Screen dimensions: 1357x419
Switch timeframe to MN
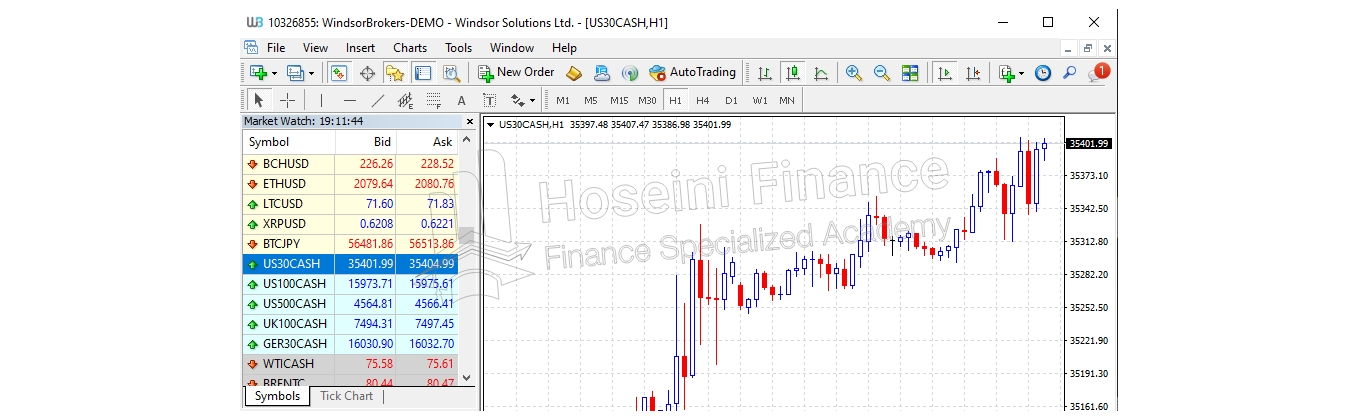tap(787, 100)
